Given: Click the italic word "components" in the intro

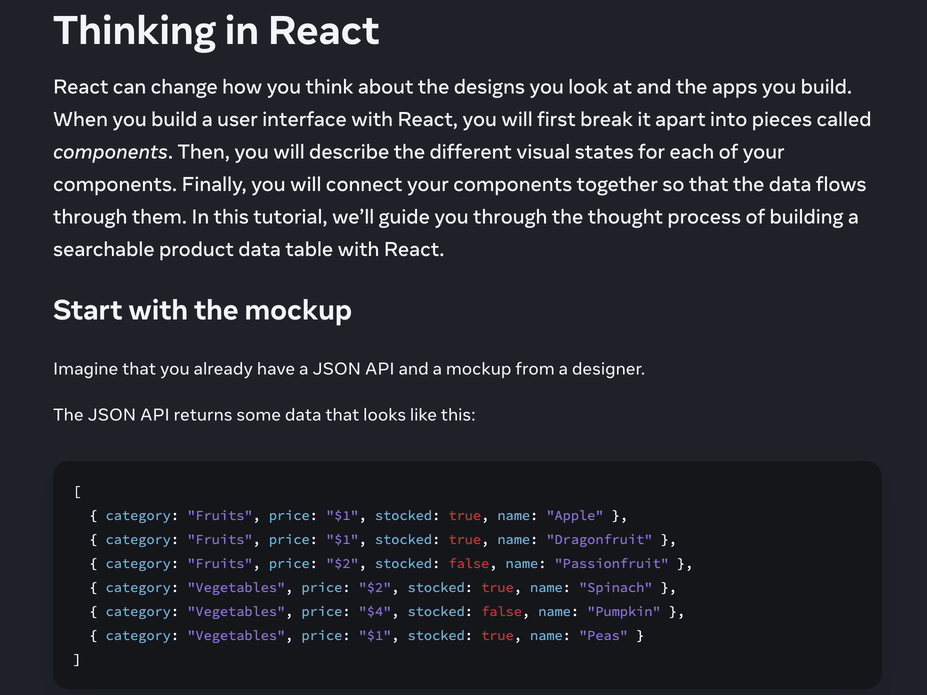Looking at the screenshot, I should (x=111, y=152).
